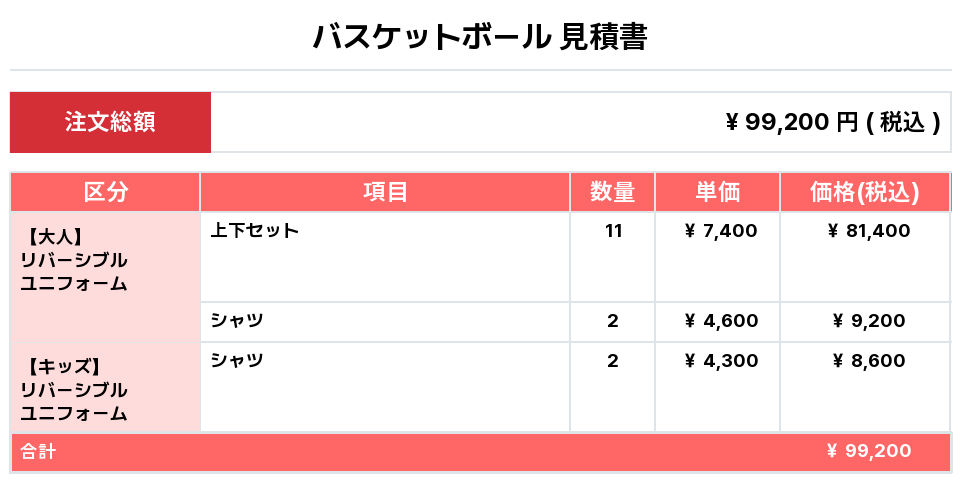Click the ¥ 4,600 unit price
Screen dimensions: 961x483
pyautogui.click(x=720, y=321)
